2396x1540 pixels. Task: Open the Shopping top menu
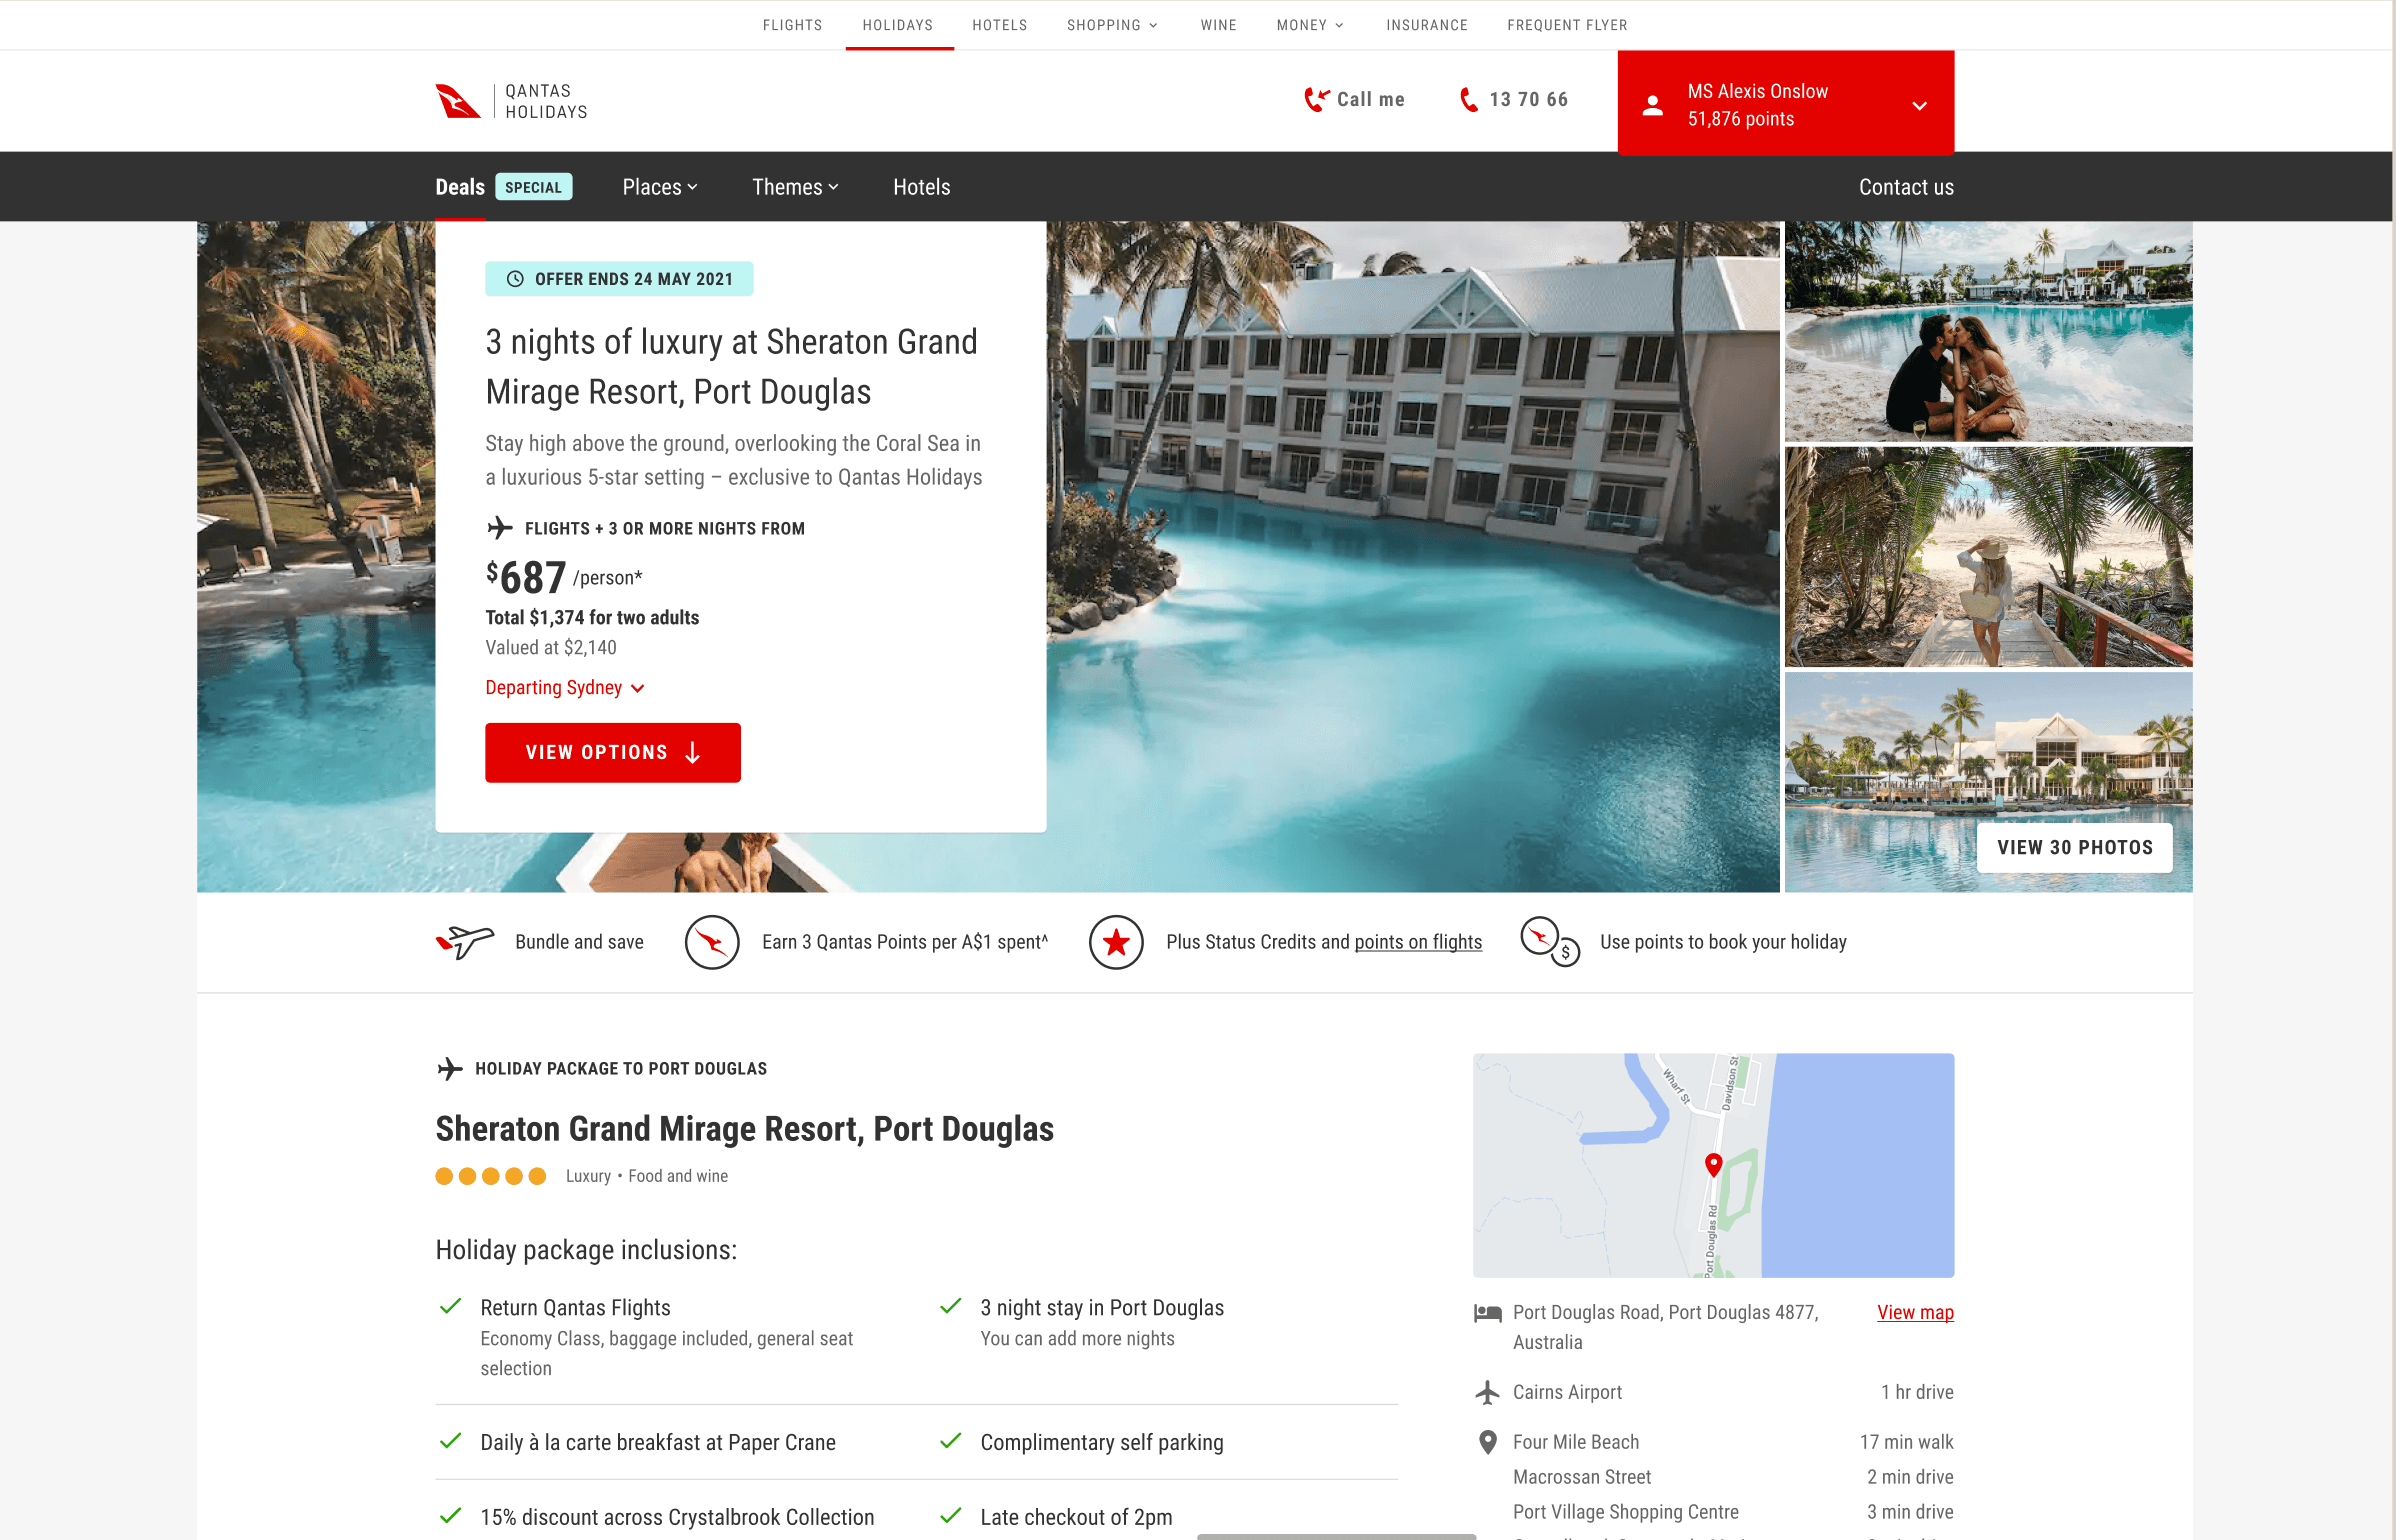(1112, 25)
